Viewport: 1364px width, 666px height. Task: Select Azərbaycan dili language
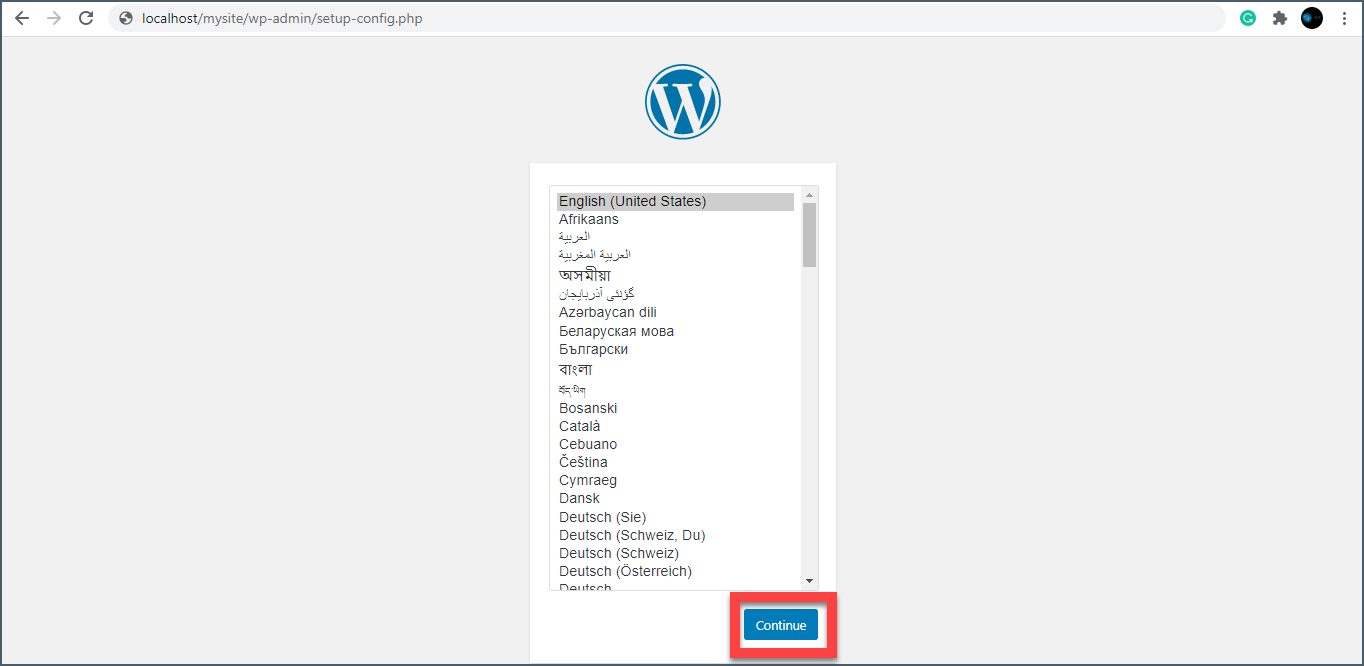pyautogui.click(x=675, y=312)
